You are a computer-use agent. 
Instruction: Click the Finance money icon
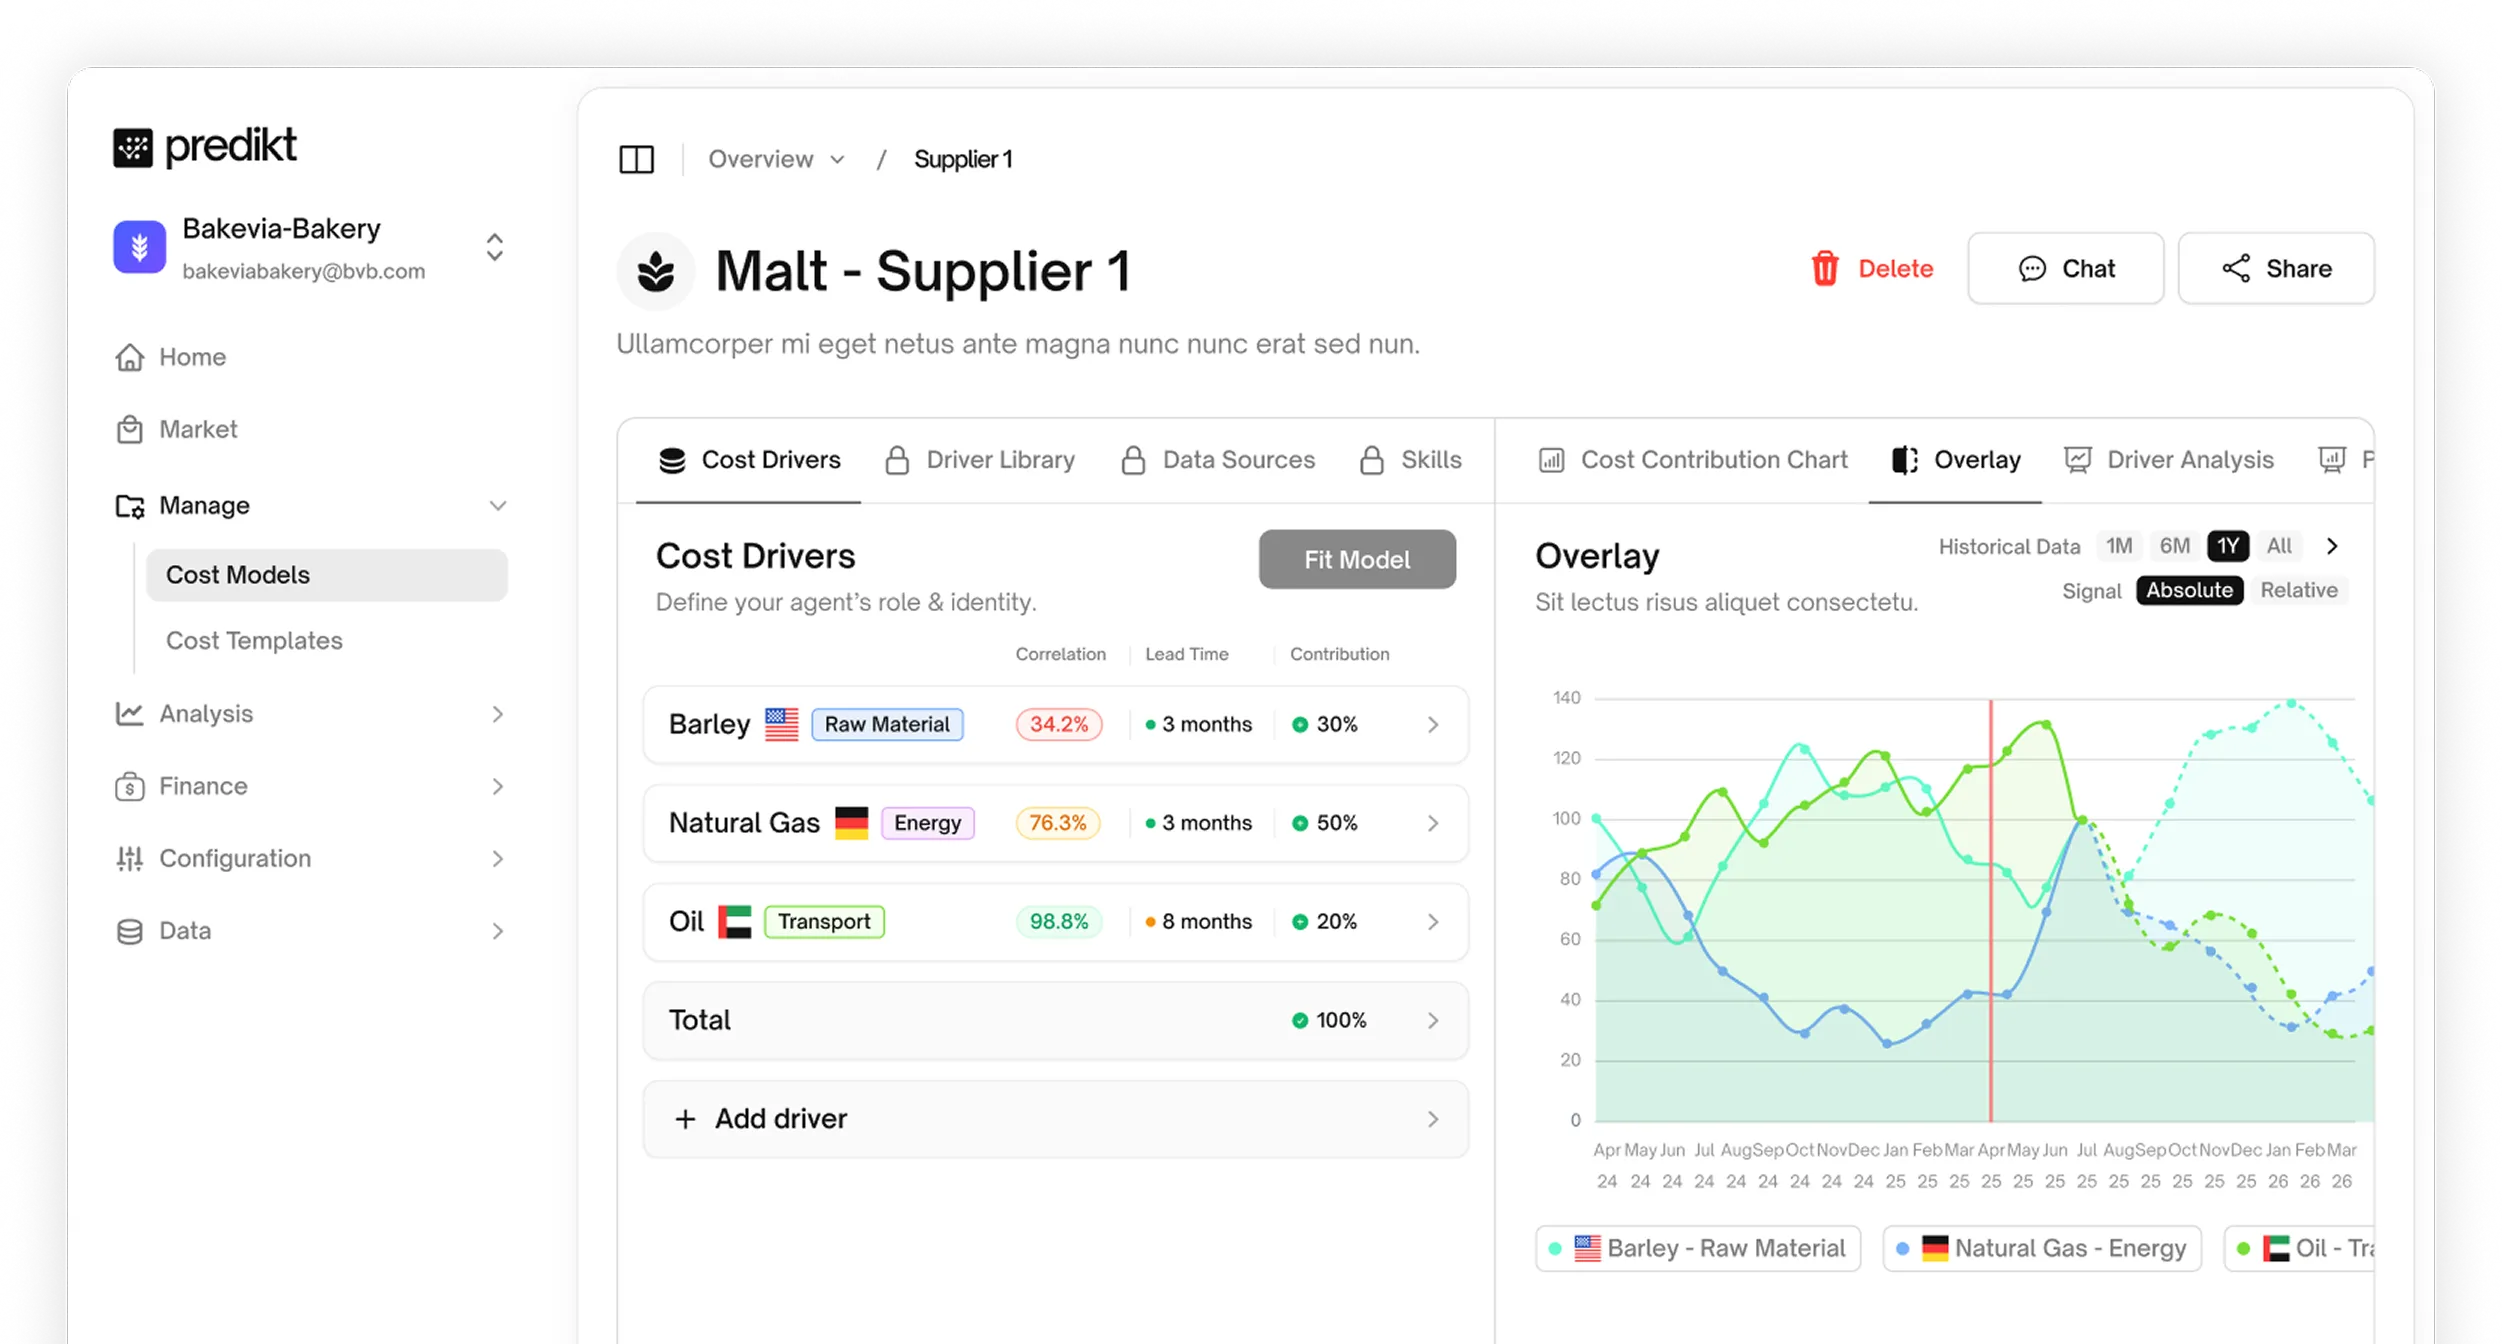click(x=129, y=787)
